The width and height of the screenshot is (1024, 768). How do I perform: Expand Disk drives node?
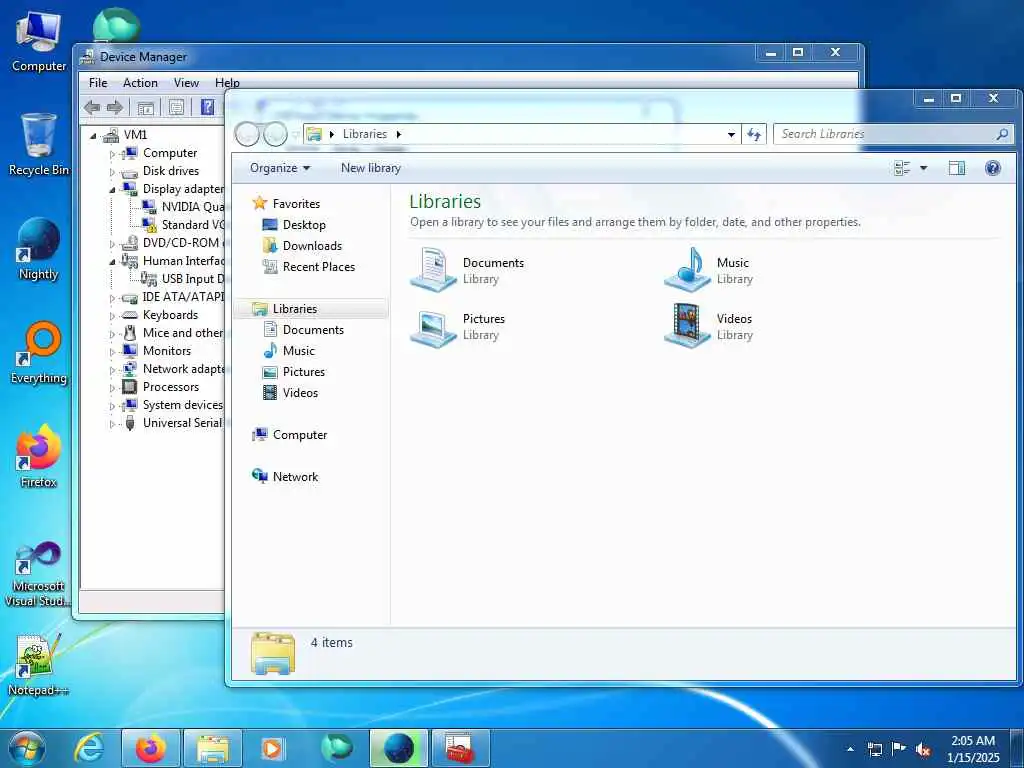point(112,172)
